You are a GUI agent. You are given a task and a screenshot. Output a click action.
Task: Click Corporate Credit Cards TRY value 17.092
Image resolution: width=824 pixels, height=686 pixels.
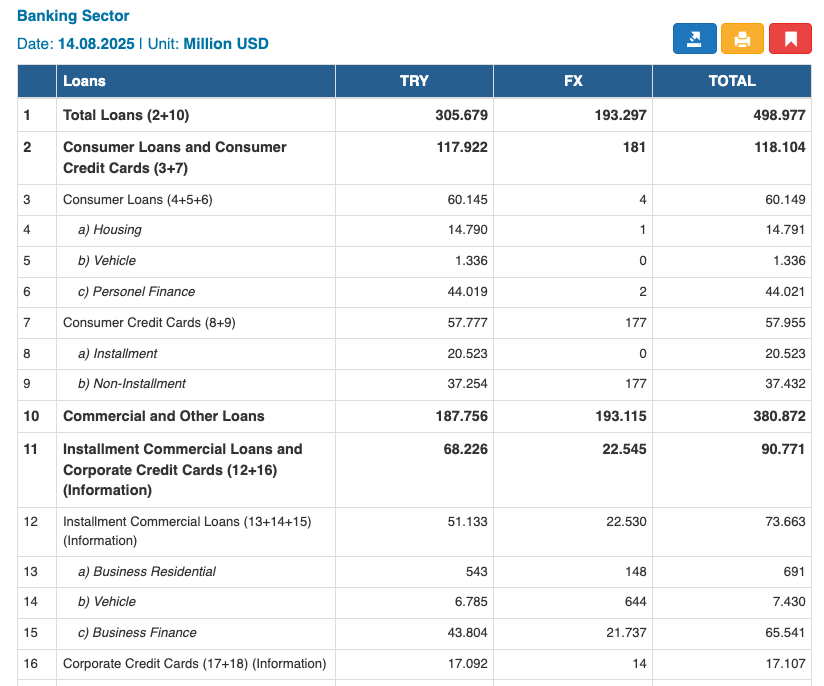(468, 664)
